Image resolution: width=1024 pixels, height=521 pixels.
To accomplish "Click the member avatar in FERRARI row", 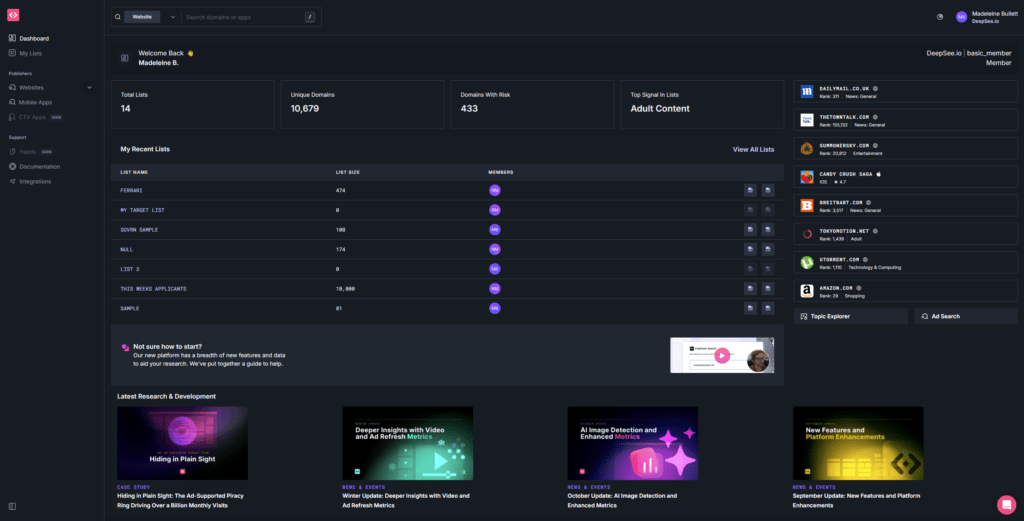I will click(x=495, y=191).
